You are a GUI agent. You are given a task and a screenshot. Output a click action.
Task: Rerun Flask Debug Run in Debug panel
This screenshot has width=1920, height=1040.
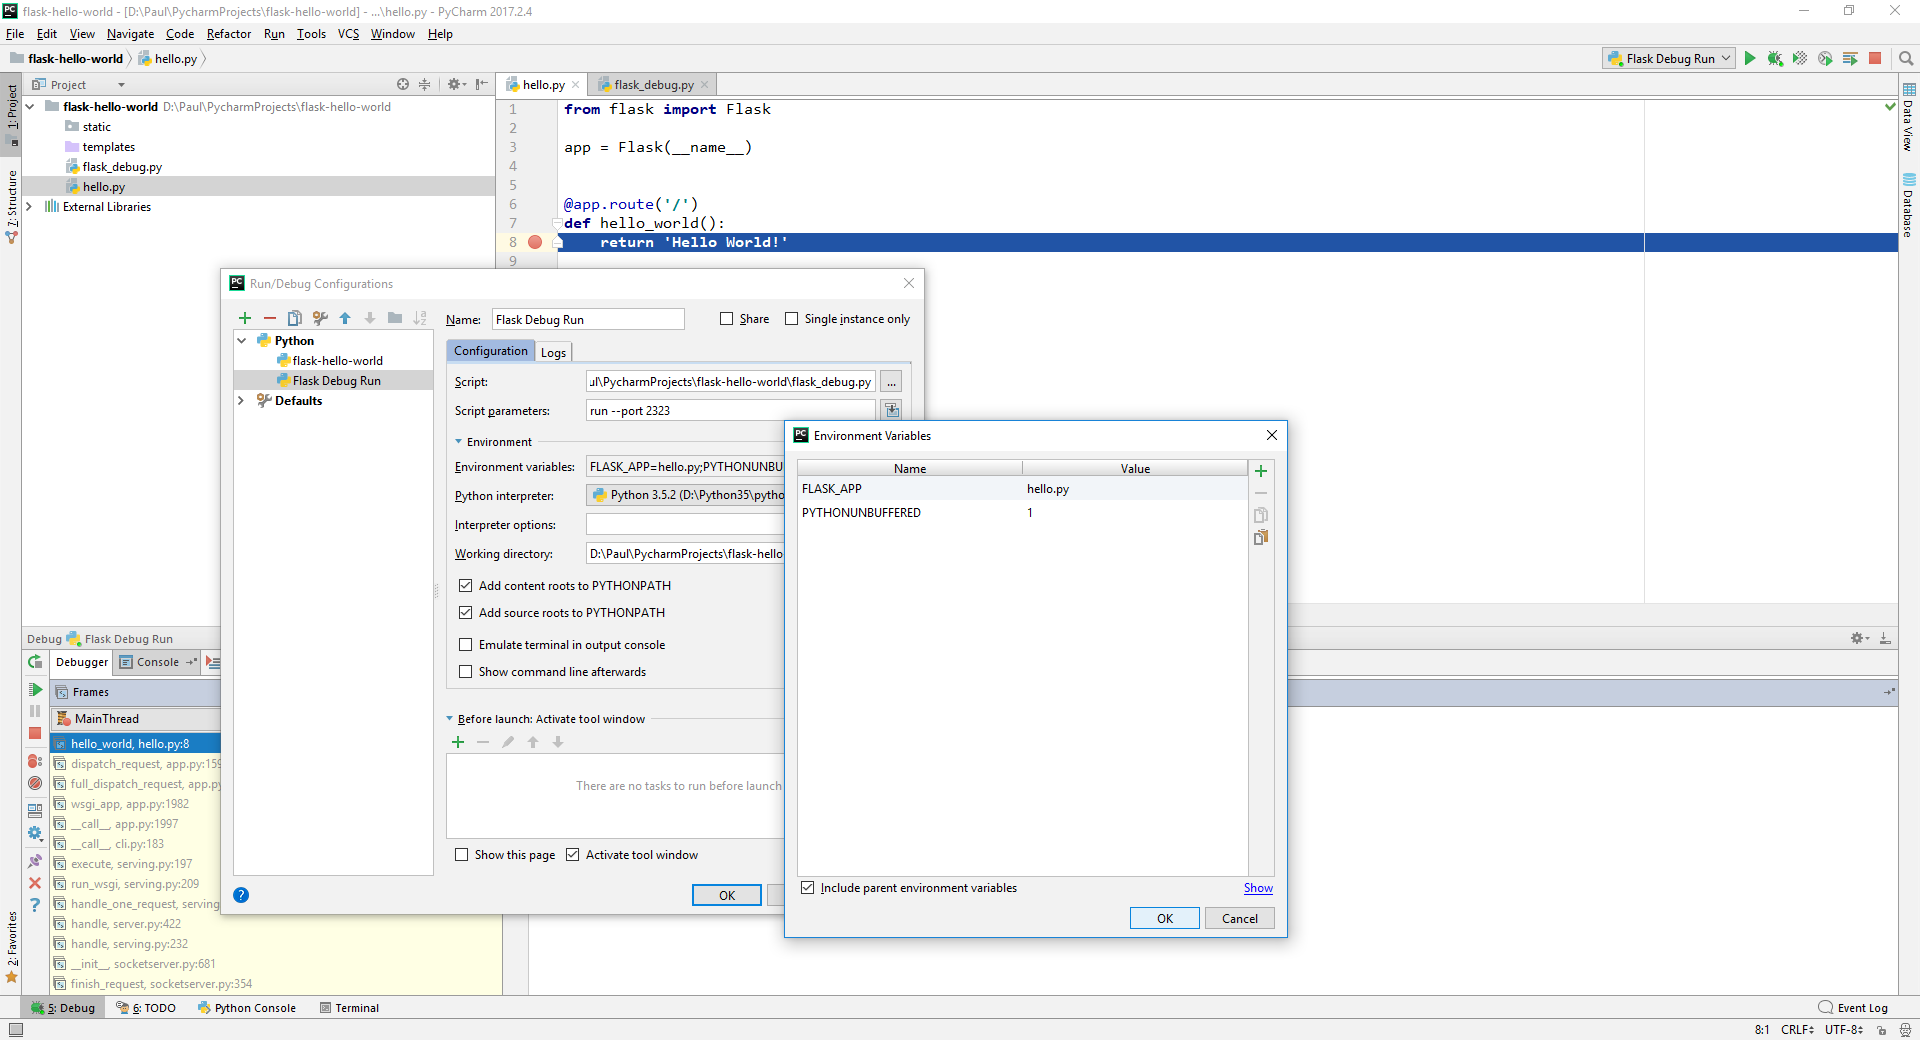tap(35, 662)
